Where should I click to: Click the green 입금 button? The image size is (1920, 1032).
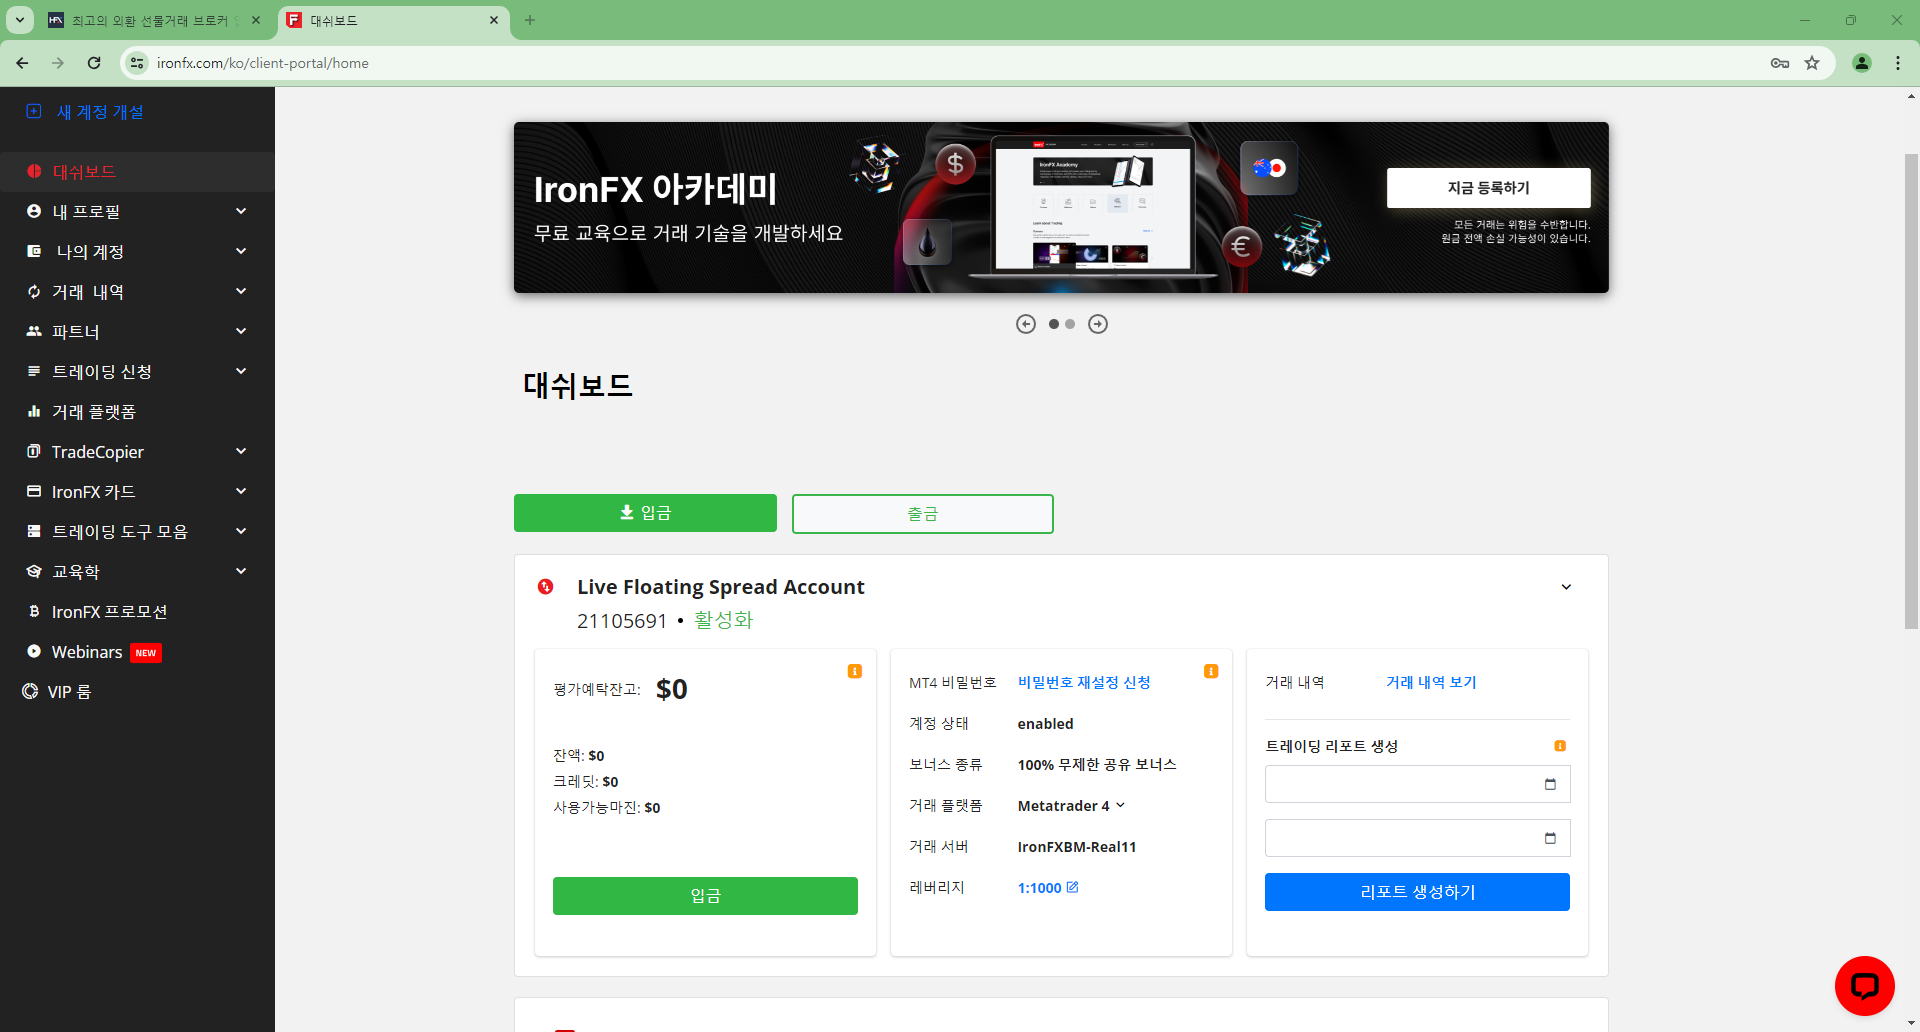[645, 513]
